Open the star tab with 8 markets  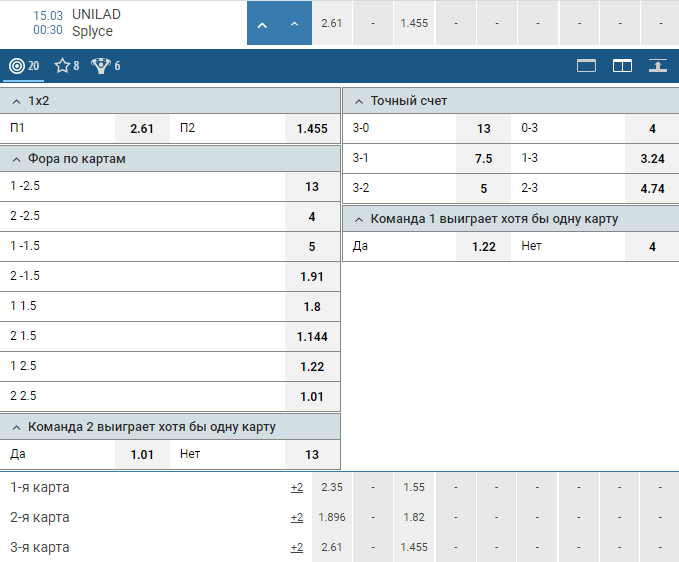tap(67, 66)
